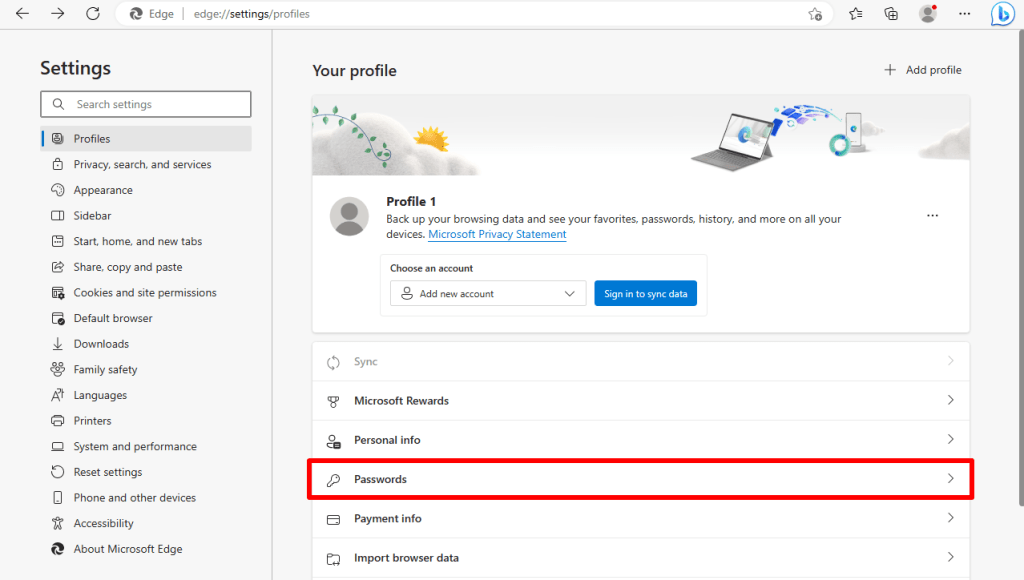Open more options for Profile 1
Image resolution: width=1024 pixels, height=580 pixels.
point(932,214)
